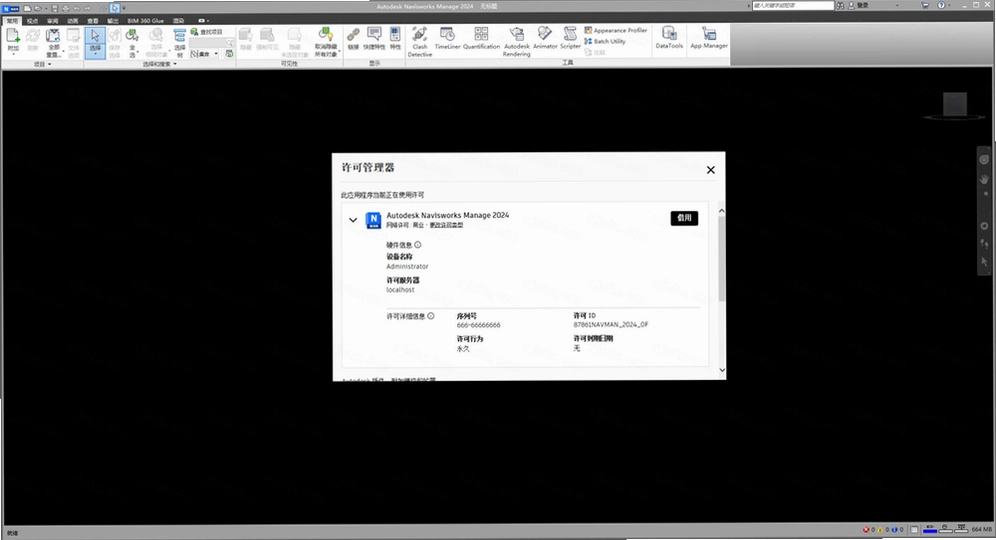This screenshot has height=540, width=996.
Task: Expand the 项目 panel dropdown arrow
Action: click(x=50, y=64)
